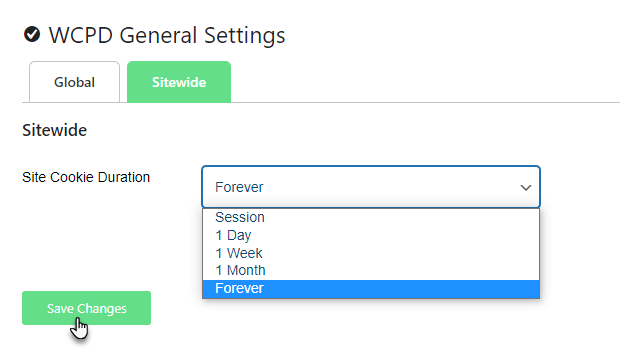
Task: Click the Sitewide section heading
Action: pyautogui.click(x=55, y=130)
